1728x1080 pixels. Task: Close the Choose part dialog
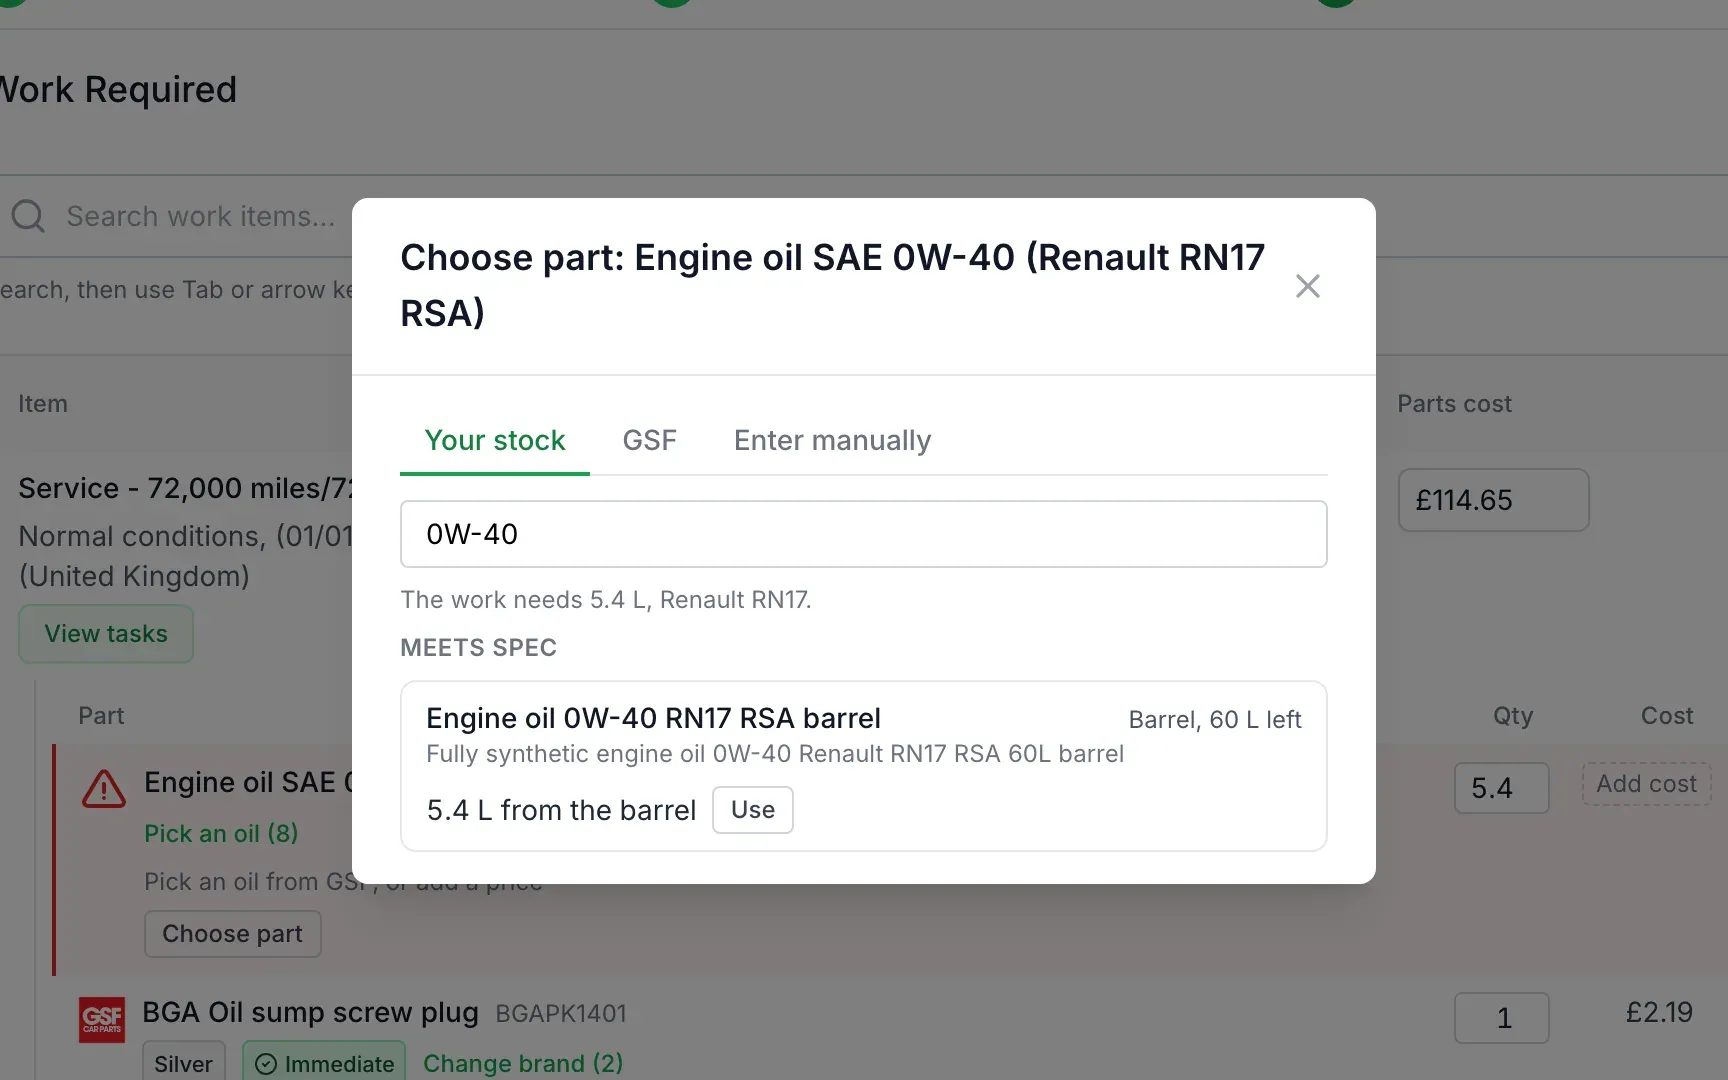[x=1307, y=286]
